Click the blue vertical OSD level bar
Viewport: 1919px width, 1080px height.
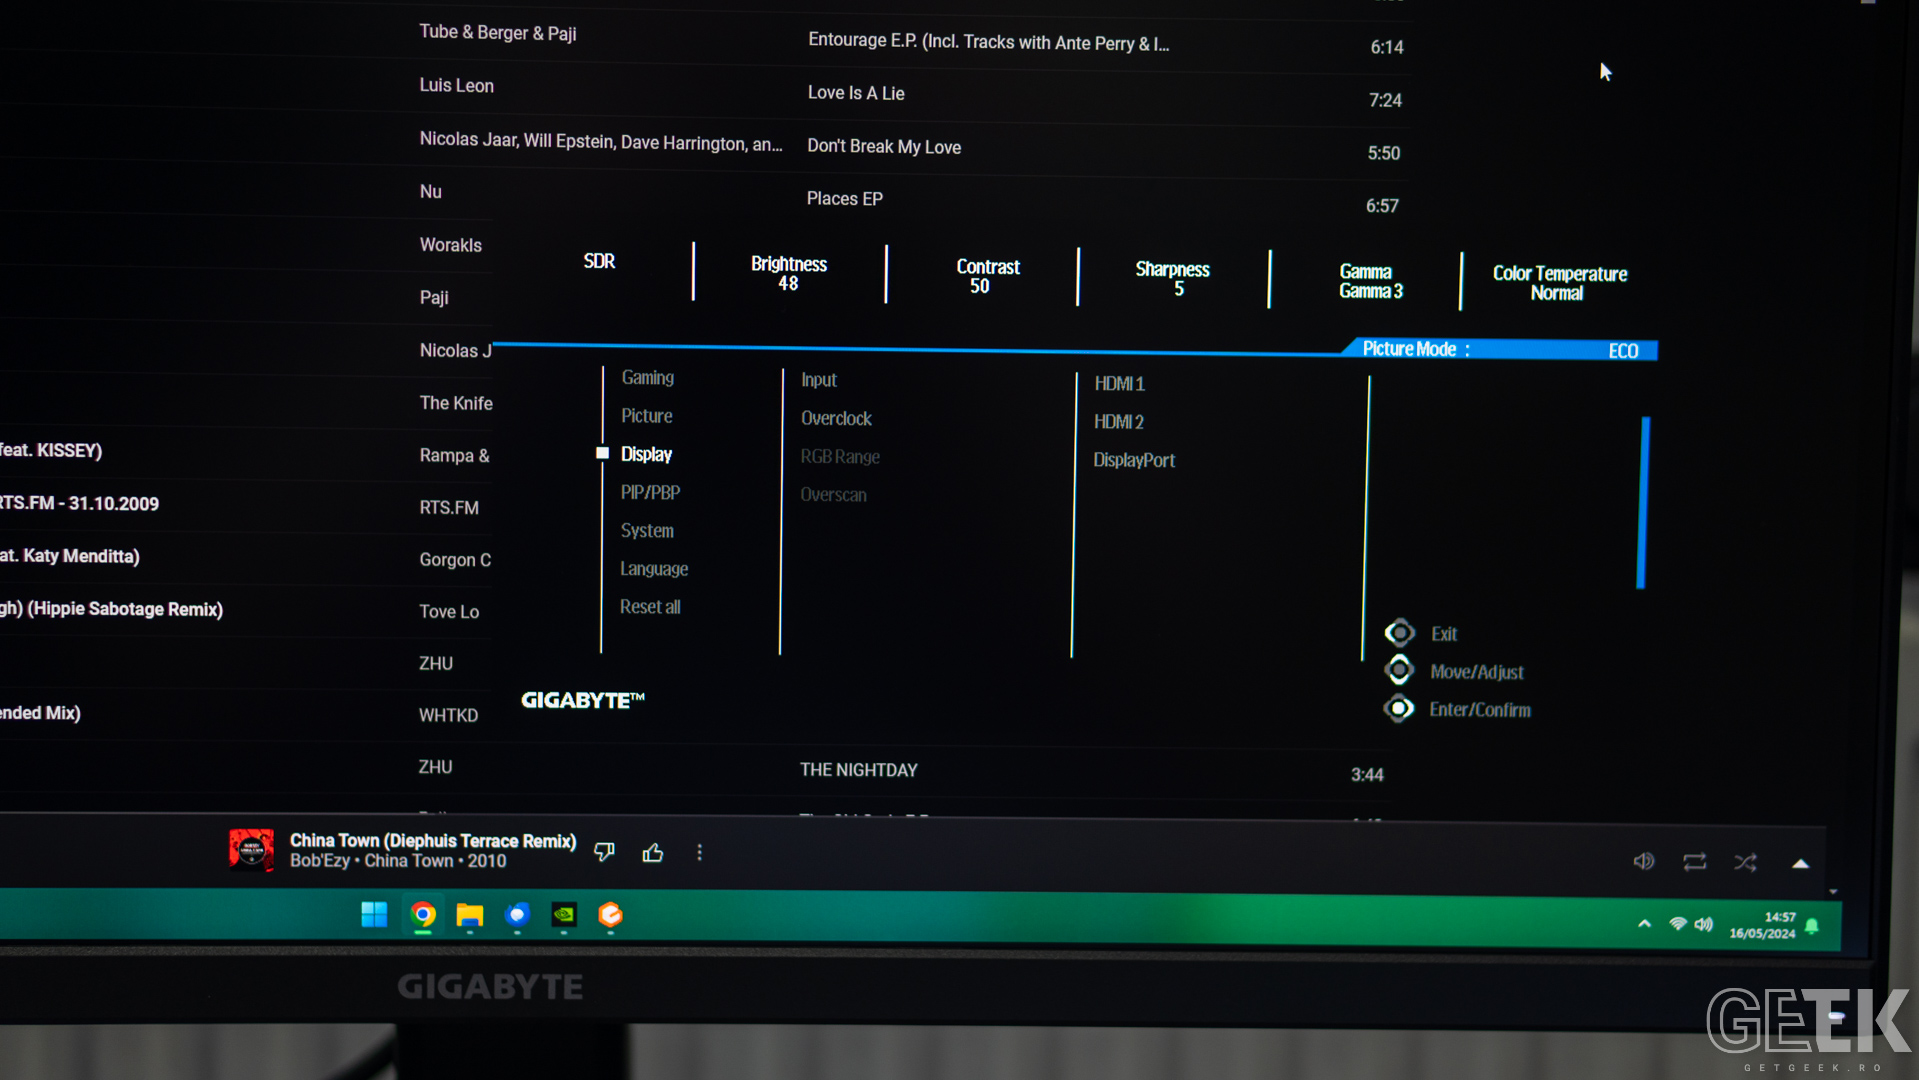(x=1643, y=503)
